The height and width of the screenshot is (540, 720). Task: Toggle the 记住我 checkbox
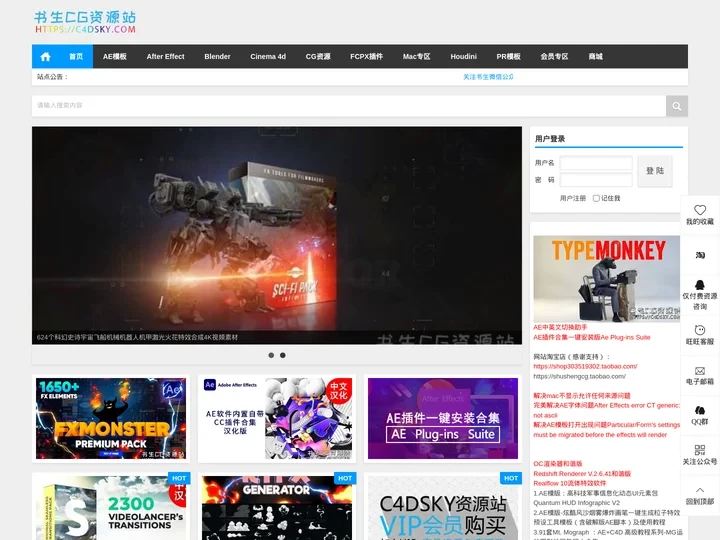[596, 198]
